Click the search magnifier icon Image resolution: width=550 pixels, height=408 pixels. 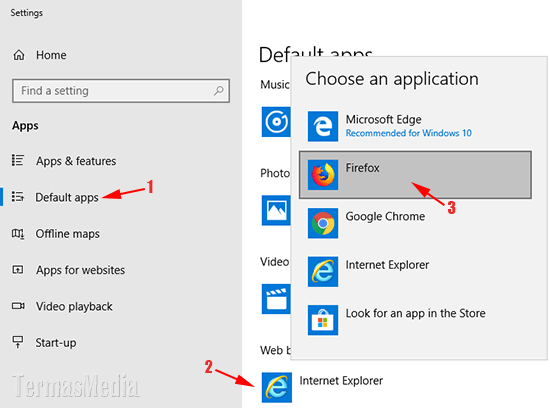tap(219, 91)
